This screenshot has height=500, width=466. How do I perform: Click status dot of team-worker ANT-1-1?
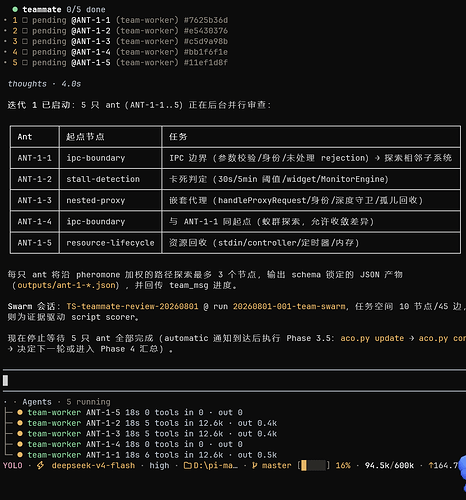pos(20,455)
